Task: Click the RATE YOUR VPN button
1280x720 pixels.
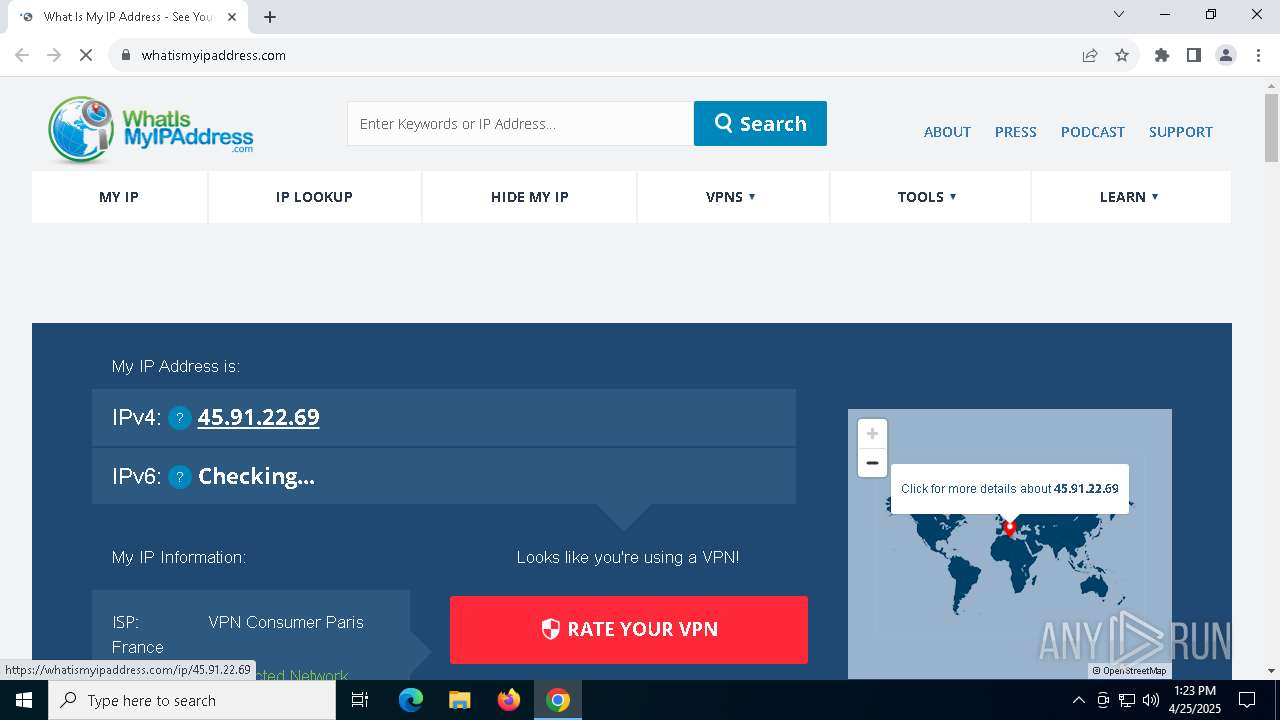Action: (x=629, y=629)
